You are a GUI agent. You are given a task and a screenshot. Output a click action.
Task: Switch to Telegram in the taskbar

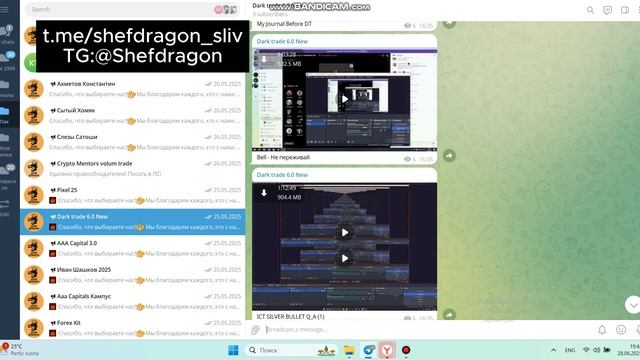coord(369,350)
